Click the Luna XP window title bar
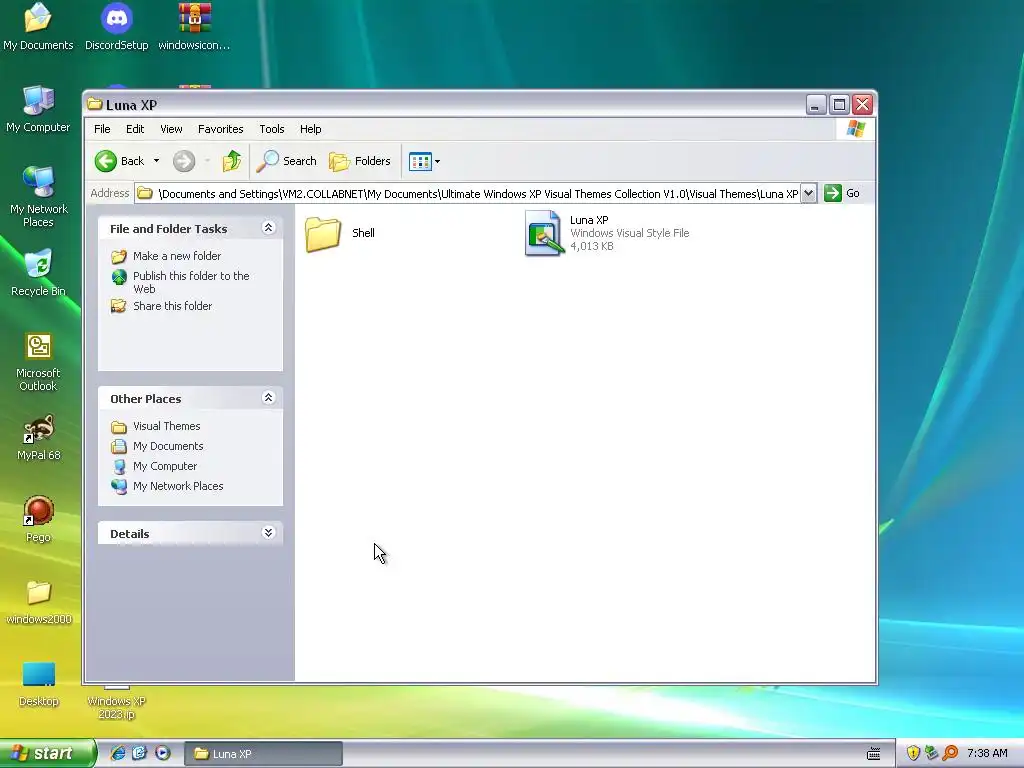Viewport: 1024px width, 768px height. click(444, 104)
